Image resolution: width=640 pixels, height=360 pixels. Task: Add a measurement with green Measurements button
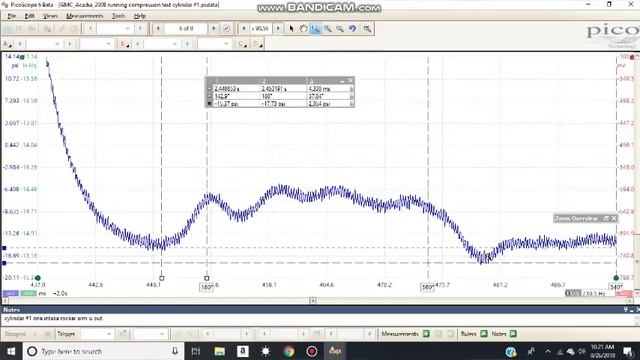point(426,334)
